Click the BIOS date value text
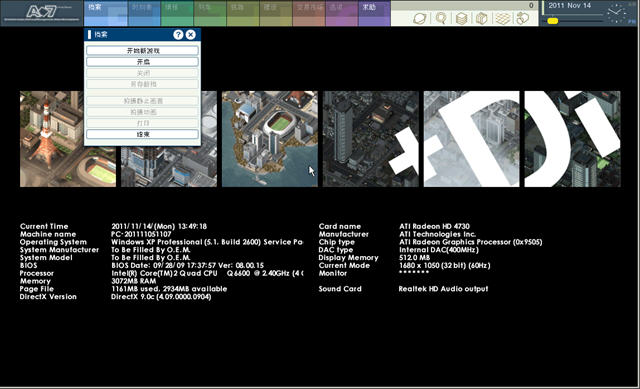Screen dimensions: 640x389 coord(187,265)
